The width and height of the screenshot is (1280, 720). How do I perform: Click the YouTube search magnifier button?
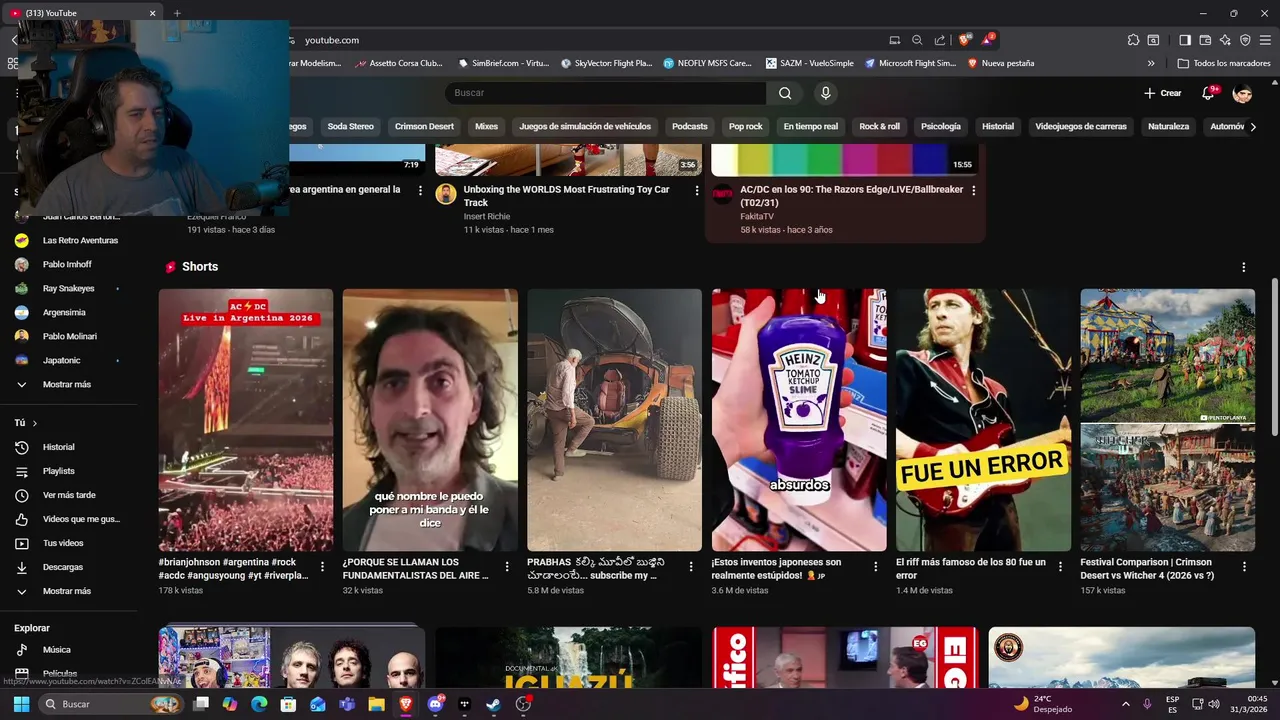[785, 93]
